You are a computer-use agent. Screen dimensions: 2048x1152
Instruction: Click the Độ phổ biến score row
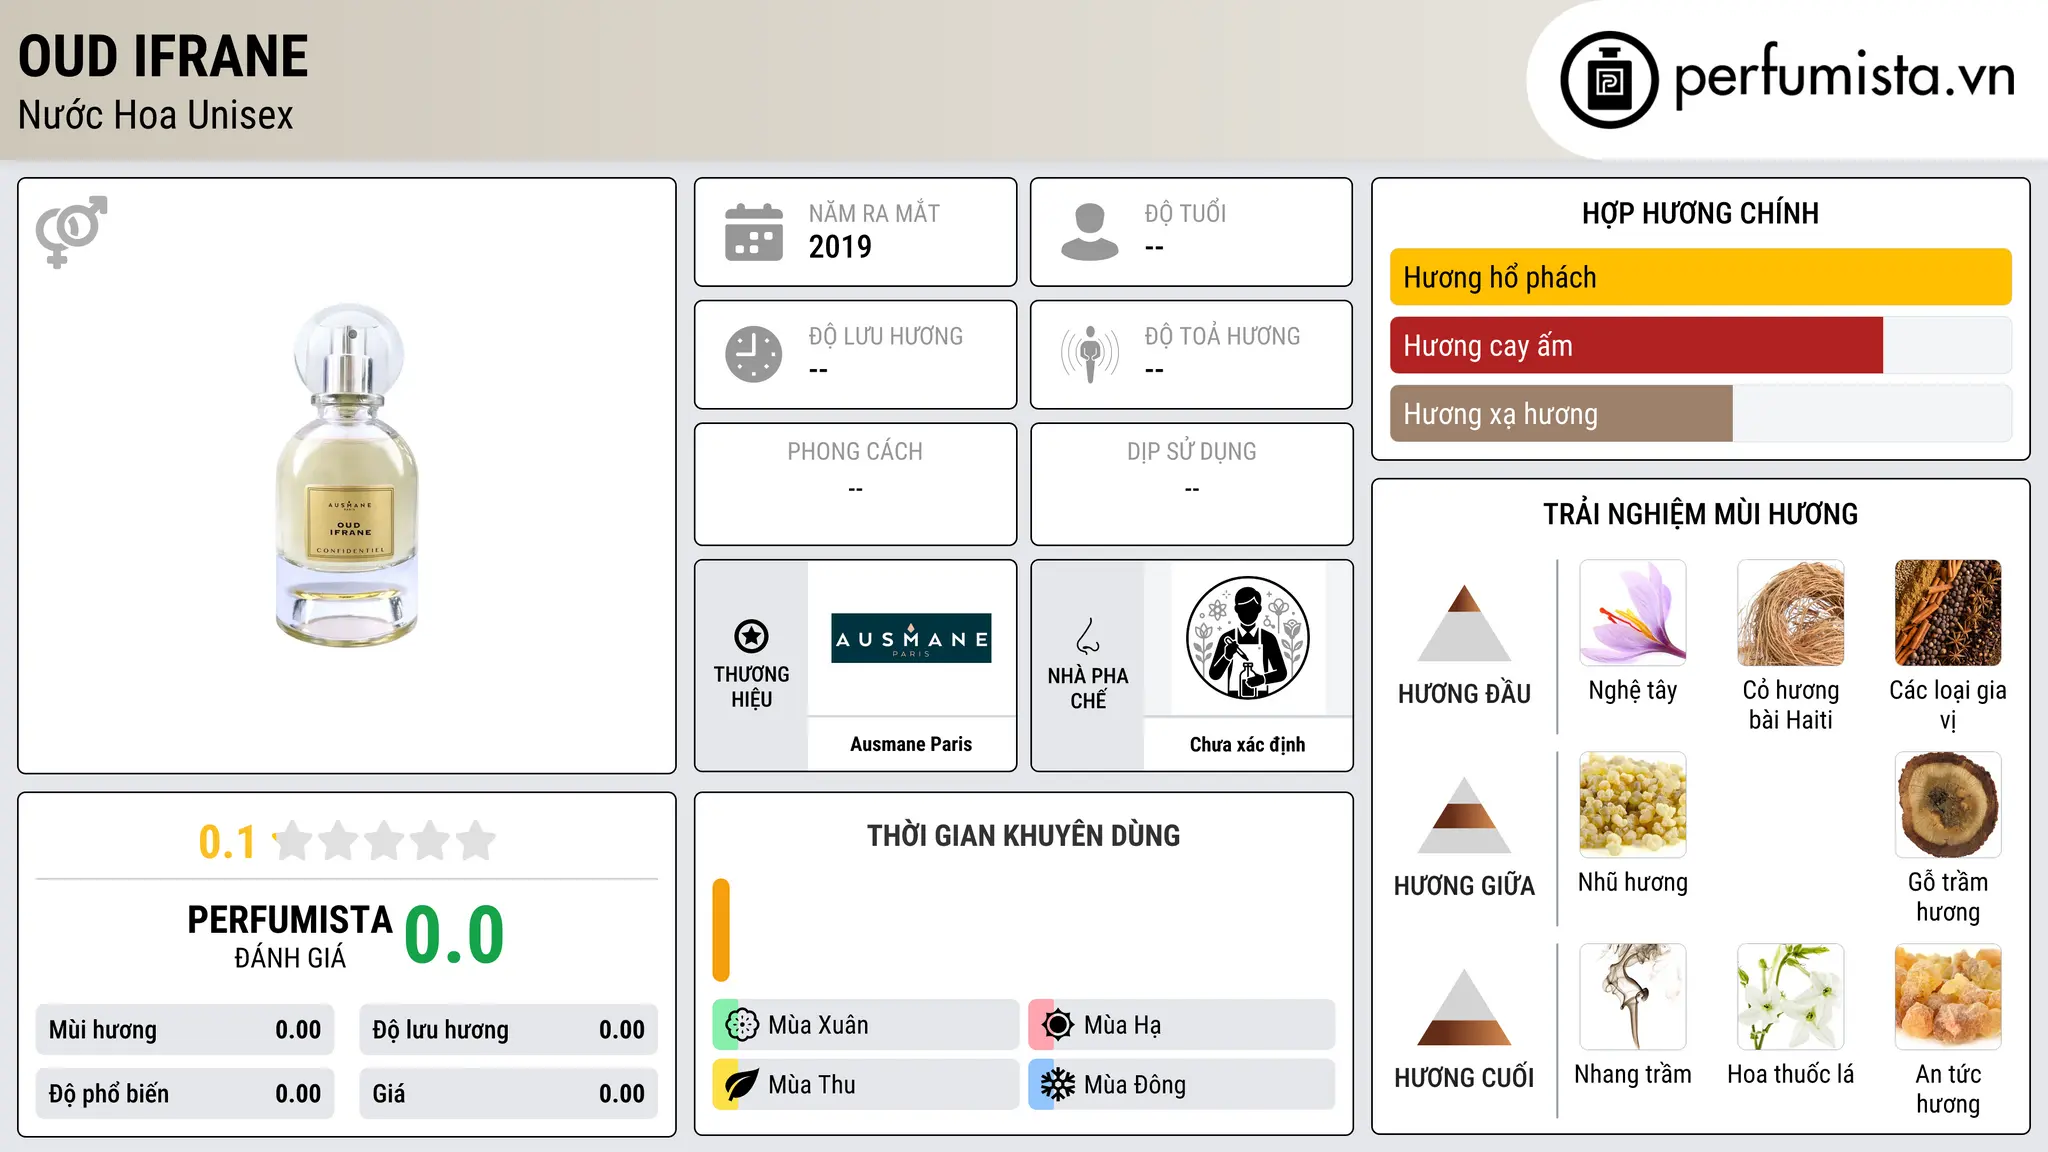tap(185, 1094)
